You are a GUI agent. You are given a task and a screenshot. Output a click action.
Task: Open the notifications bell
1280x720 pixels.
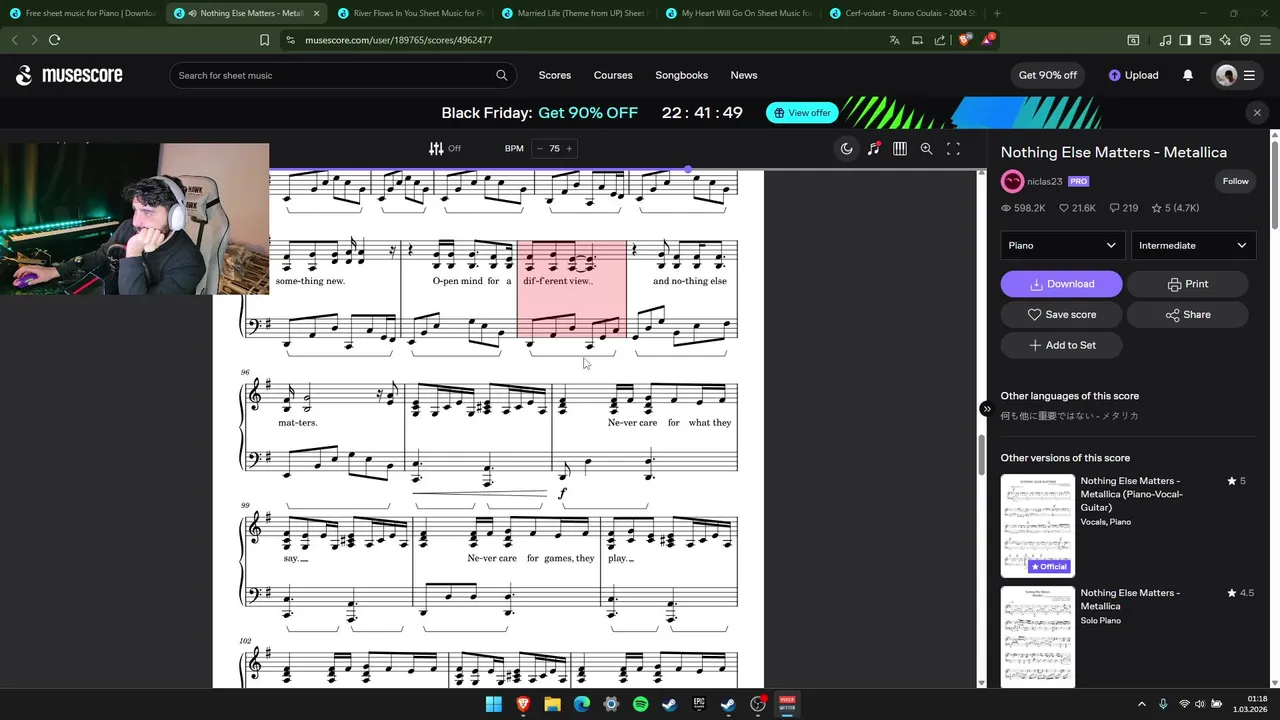(1188, 75)
